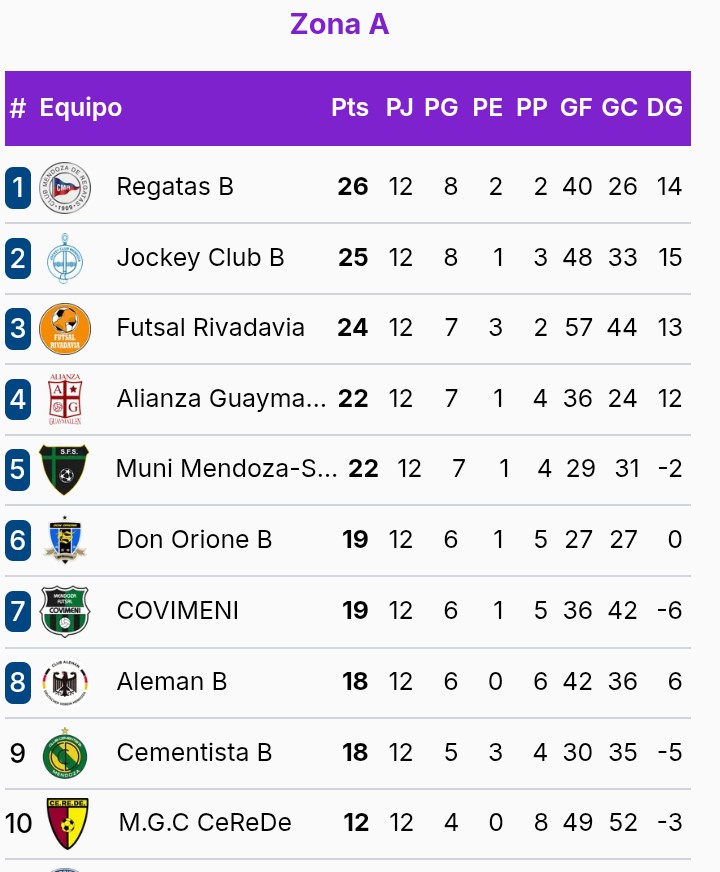The image size is (720, 872).
Task: Click the Don Orione B logo
Action: tap(65, 540)
